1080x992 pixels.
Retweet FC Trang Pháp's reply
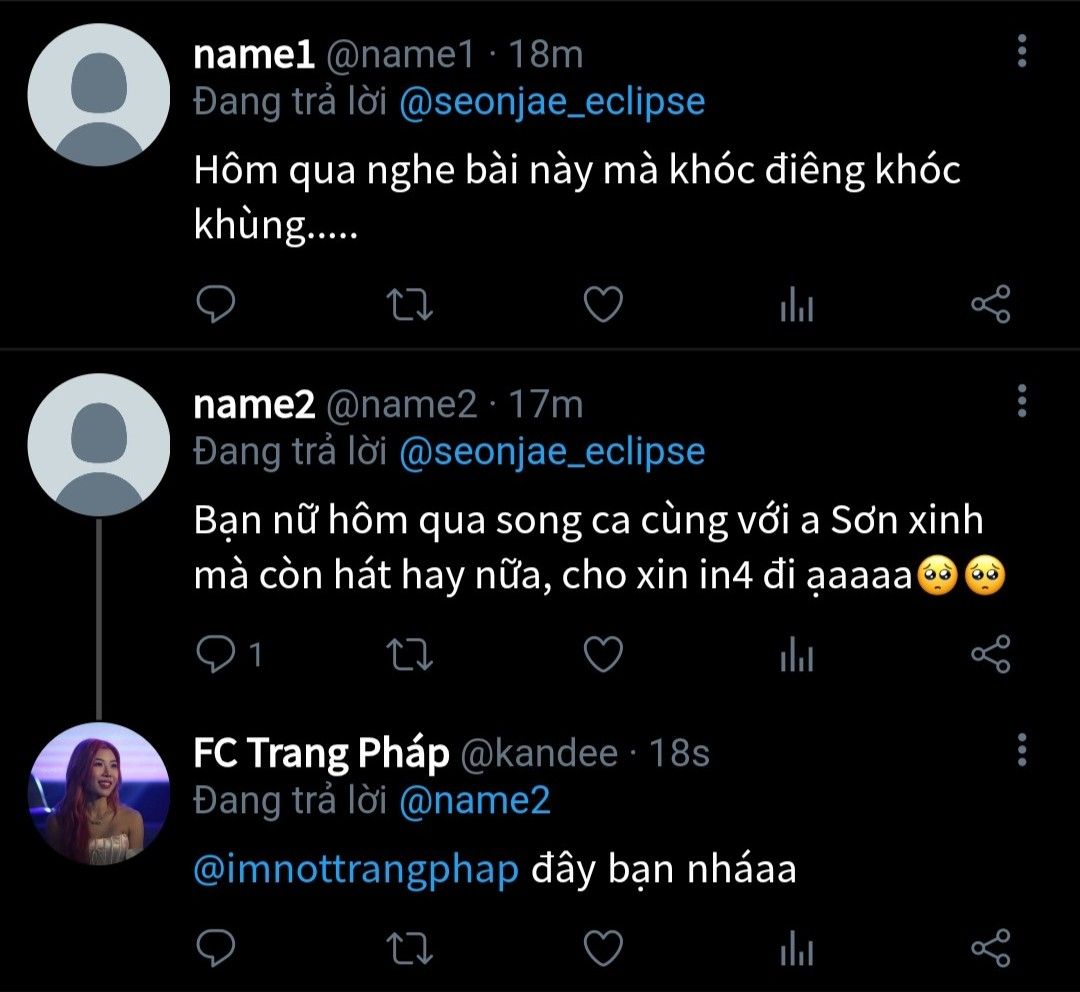click(x=409, y=946)
